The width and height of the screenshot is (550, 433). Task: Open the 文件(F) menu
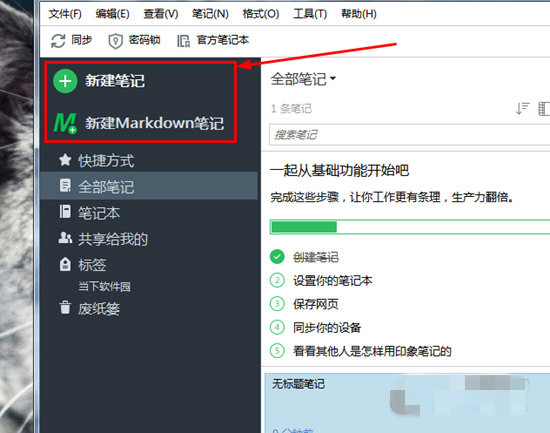click(x=65, y=14)
